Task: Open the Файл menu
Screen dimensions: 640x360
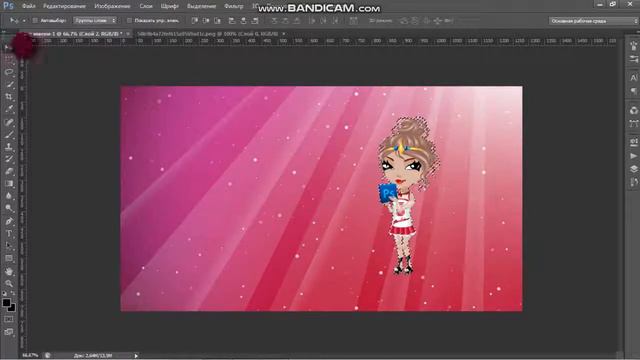Action: [x=28, y=6]
